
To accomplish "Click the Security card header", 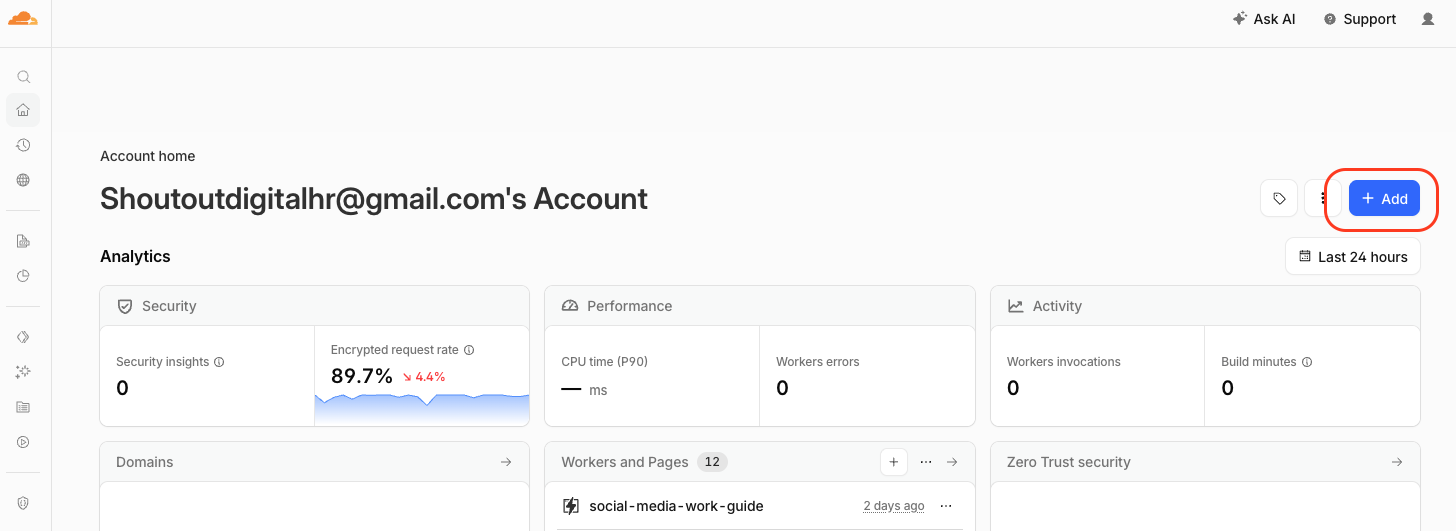I will (x=315, y=306).
